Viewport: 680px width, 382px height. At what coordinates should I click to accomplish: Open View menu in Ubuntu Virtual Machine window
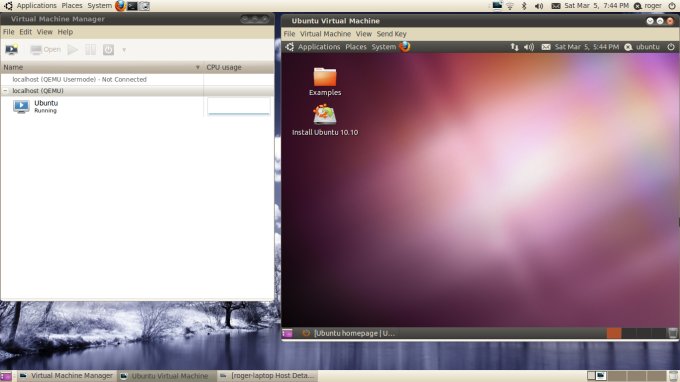[x=363, y=34]
